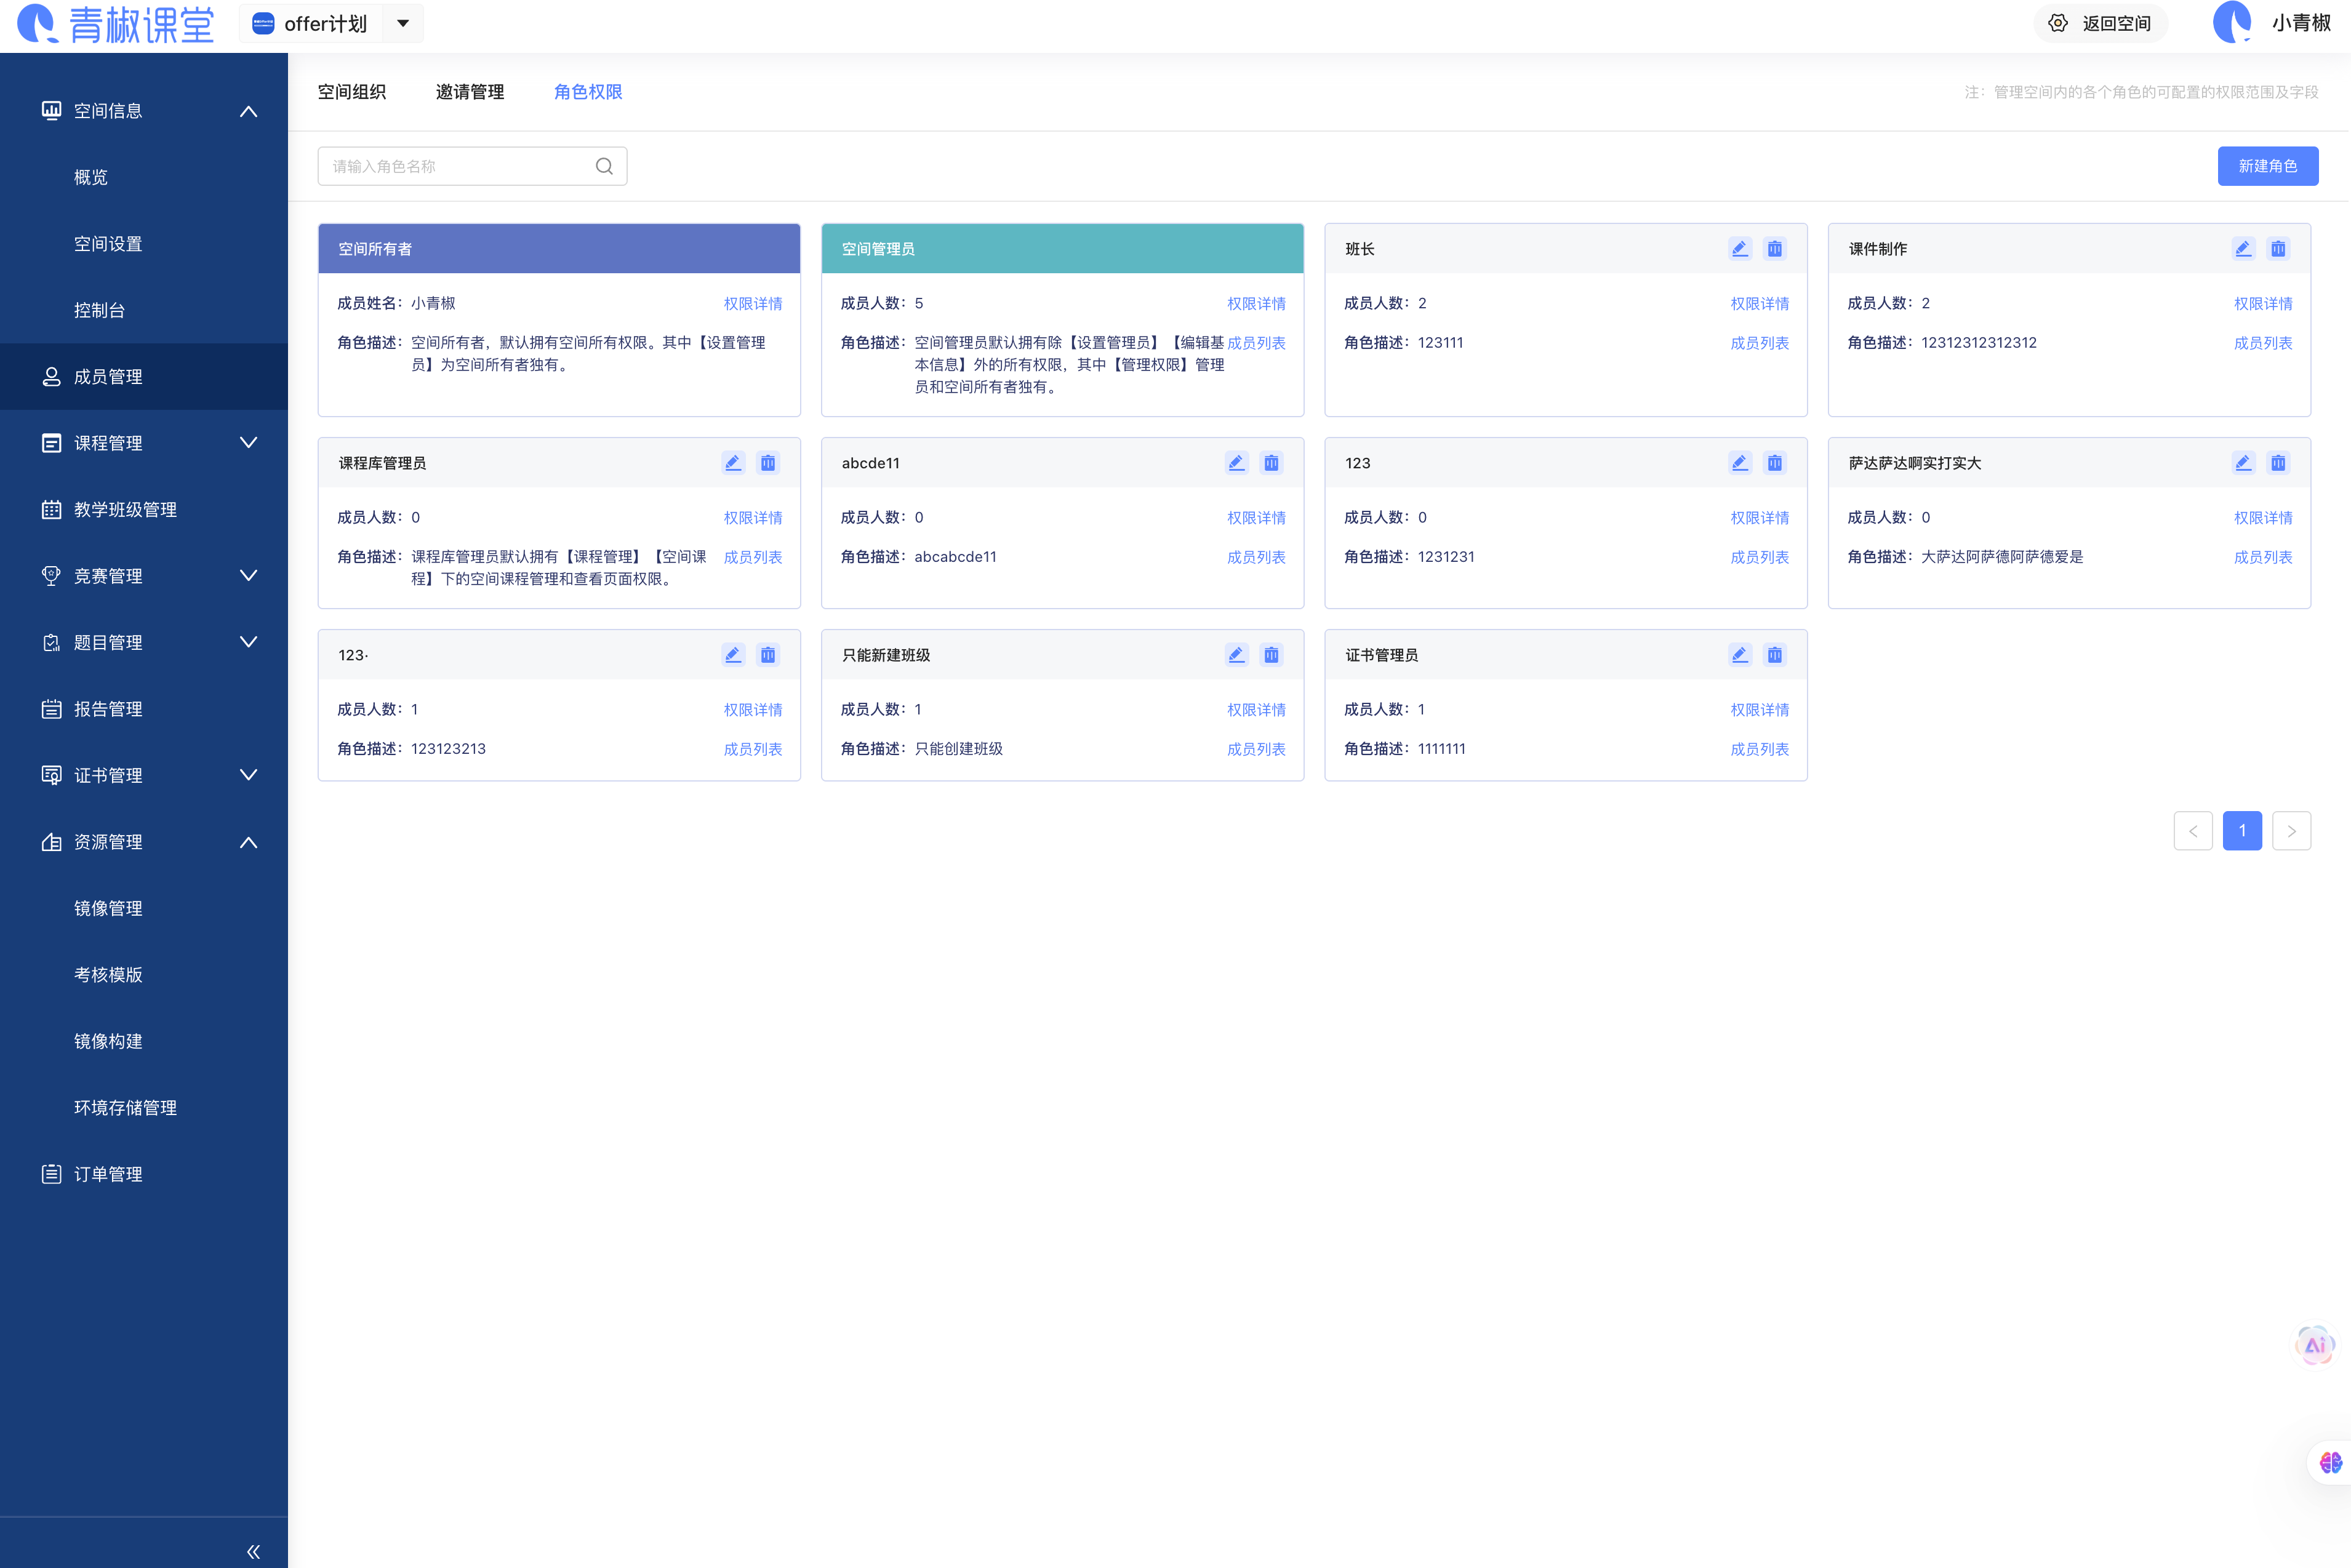Screen dimensions: 2351x1568
Task: Open the floating AI assistant icon
Action: point(2314,1345)
